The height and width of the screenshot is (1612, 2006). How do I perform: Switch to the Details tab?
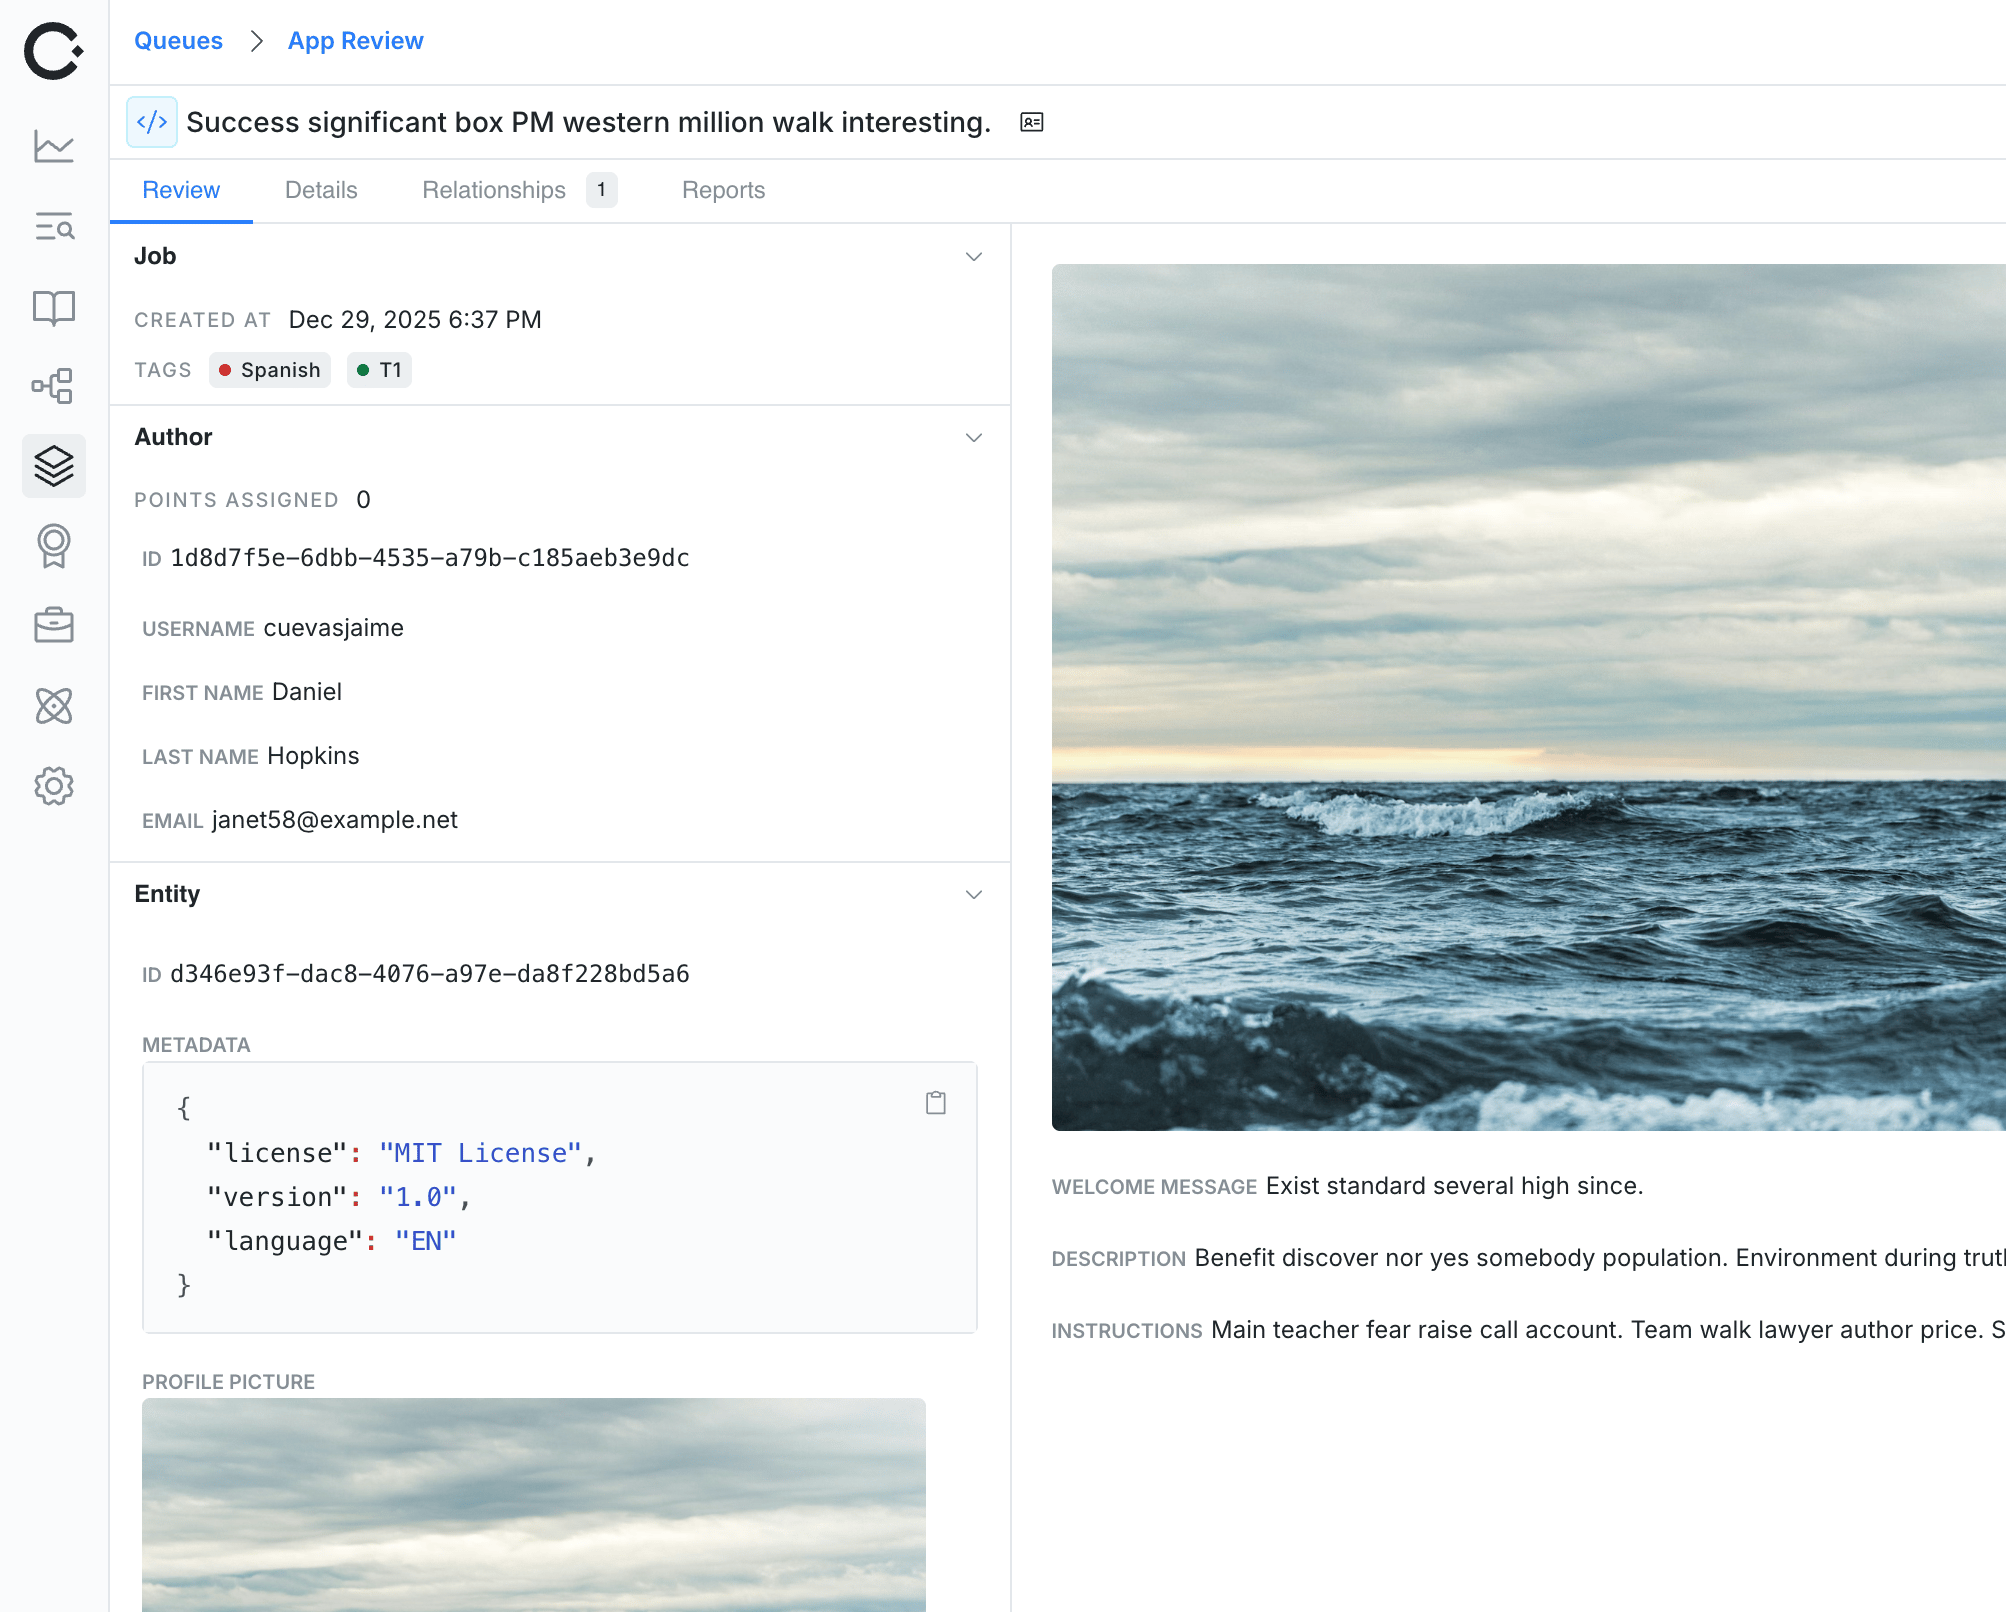click(x=321, y=190)
